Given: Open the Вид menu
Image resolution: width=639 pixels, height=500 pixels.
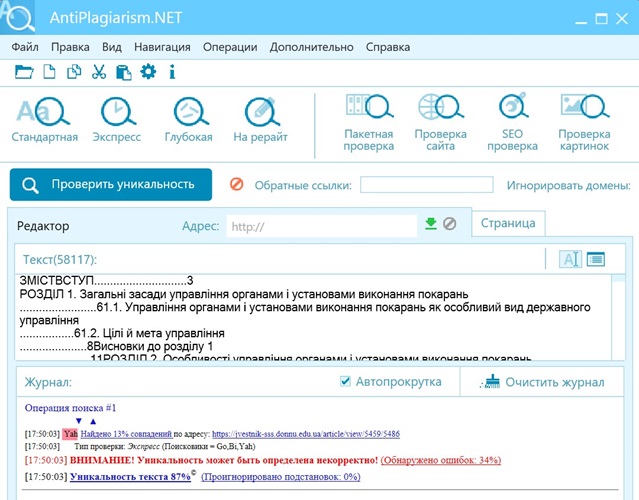Looking at the screenshot, I should tap(112, 47).
